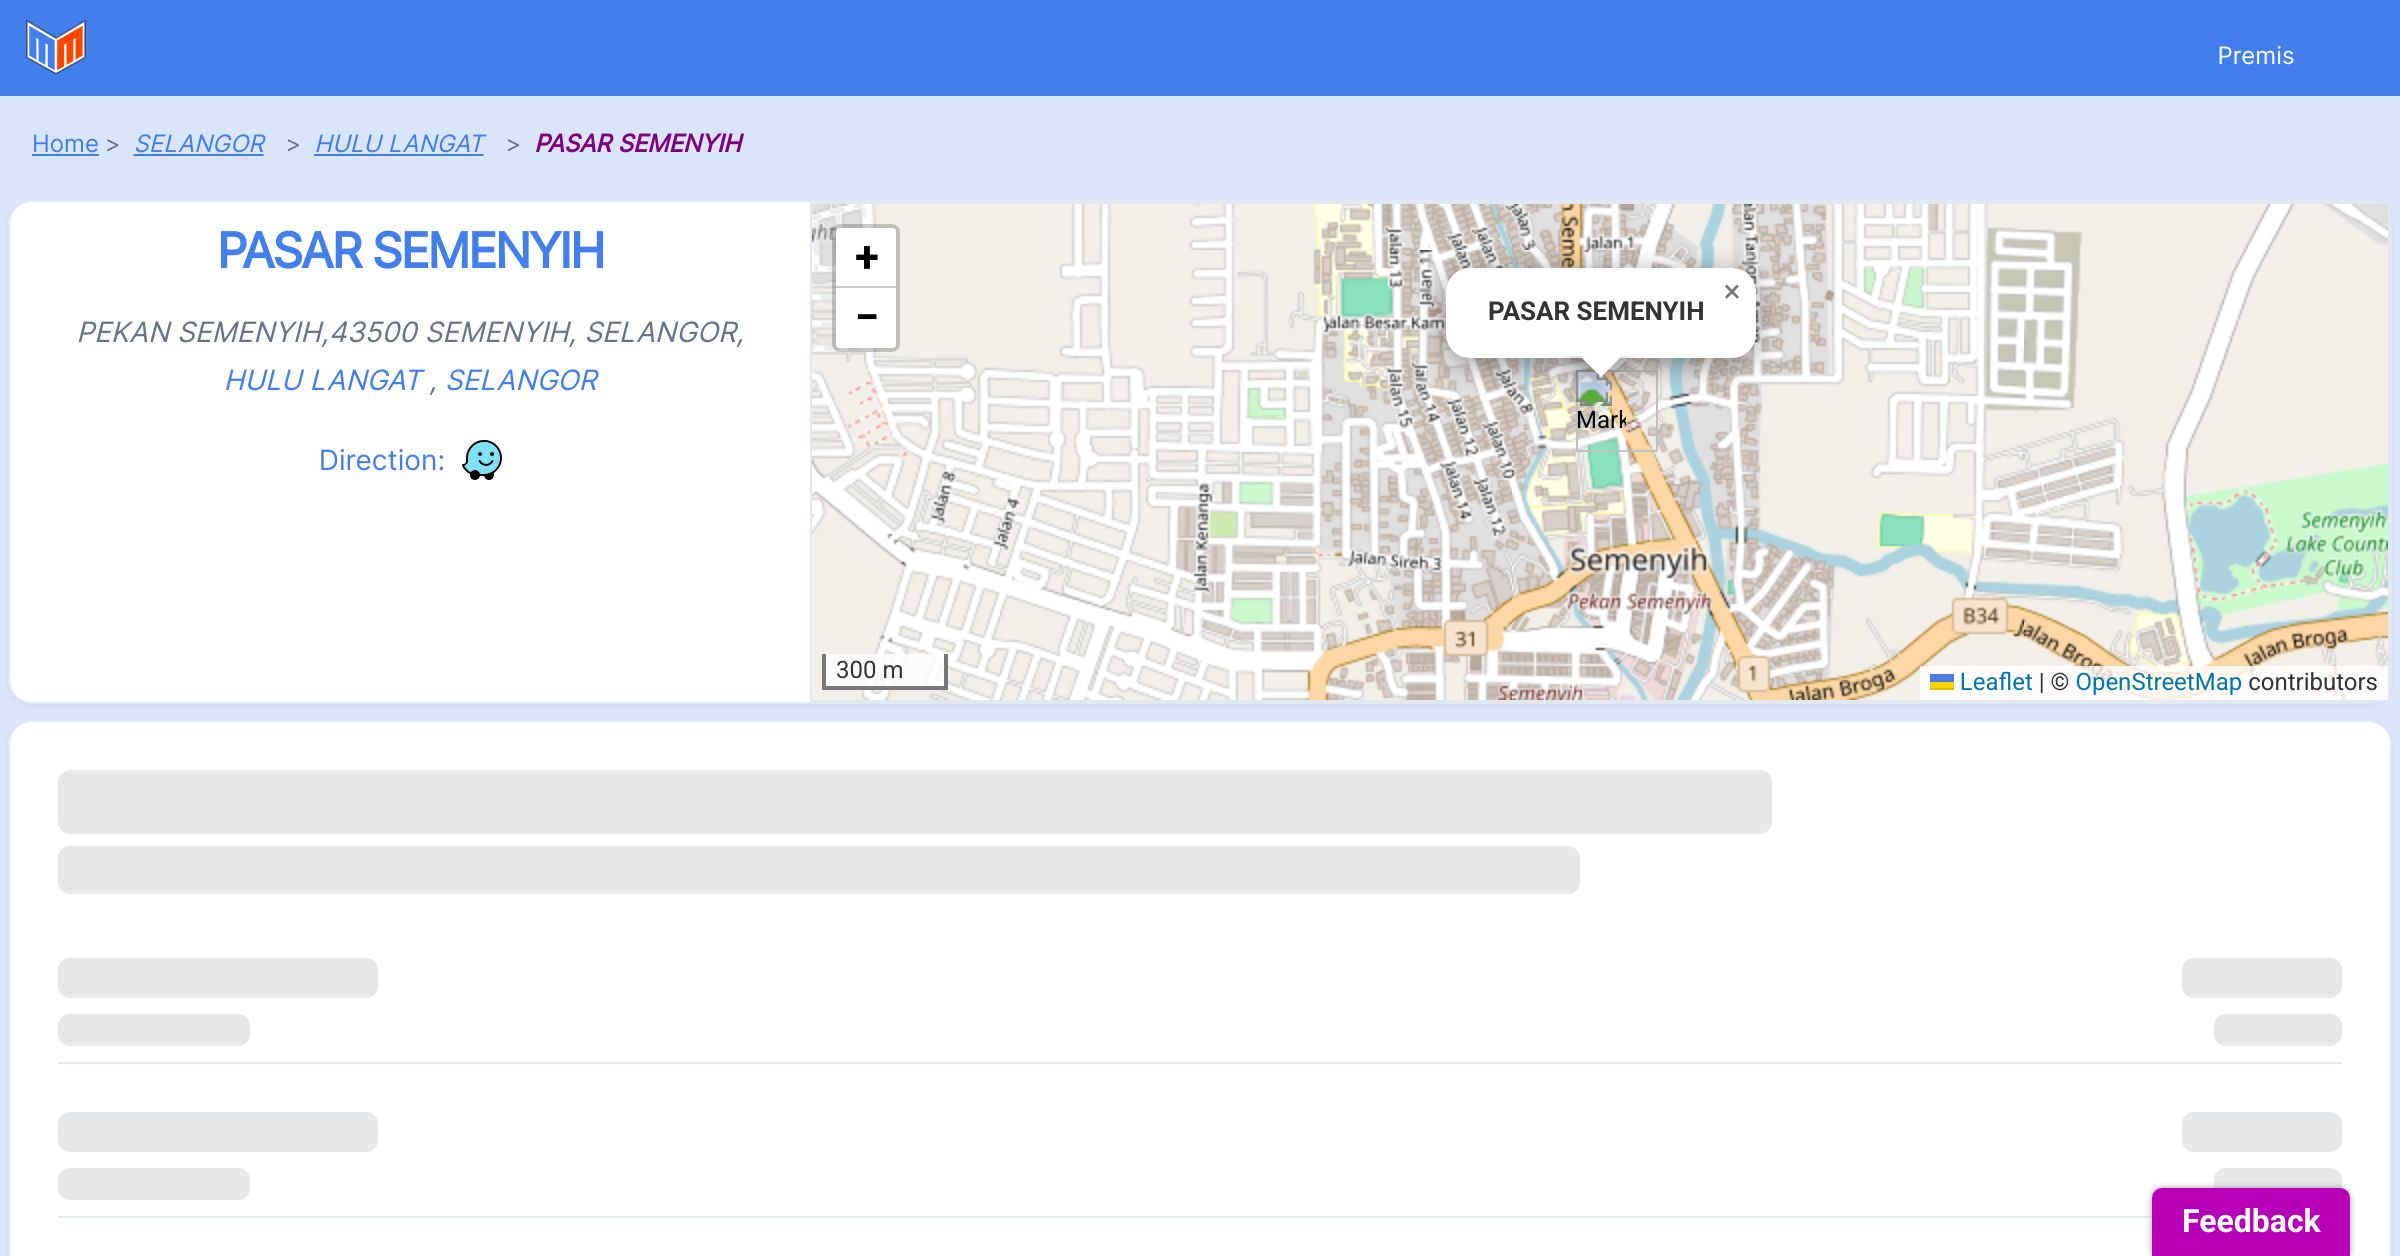Open the Leaflet attribution link
2400x1256 pixels.
click(1995, 682)
